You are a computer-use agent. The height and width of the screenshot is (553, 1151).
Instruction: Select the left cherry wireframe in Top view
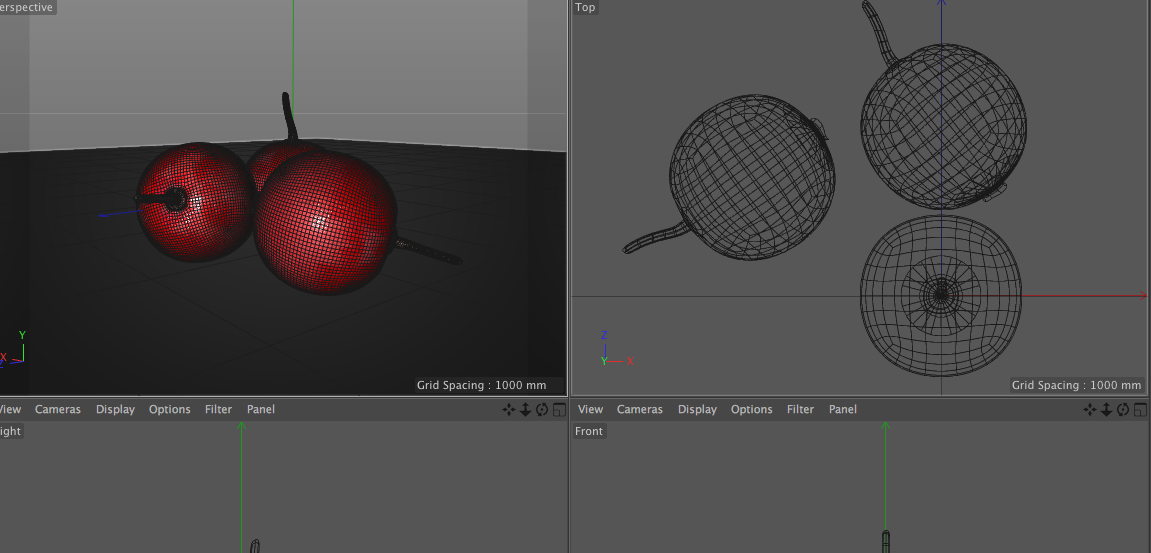[752, 176]
